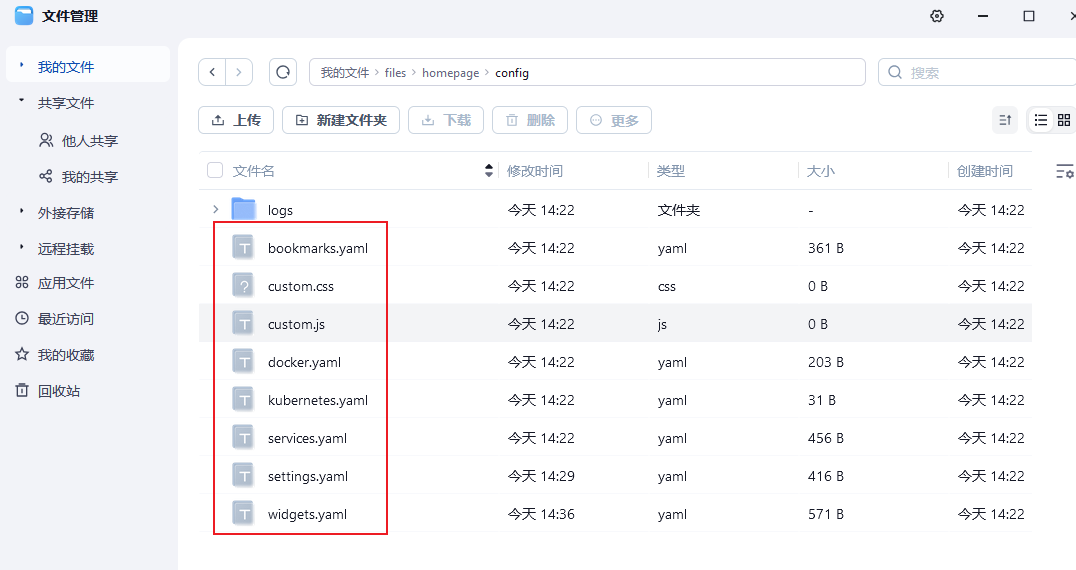The image size is (1076, 570).
Task: Click the 新建文件夹 button
Action: point(341,120)
